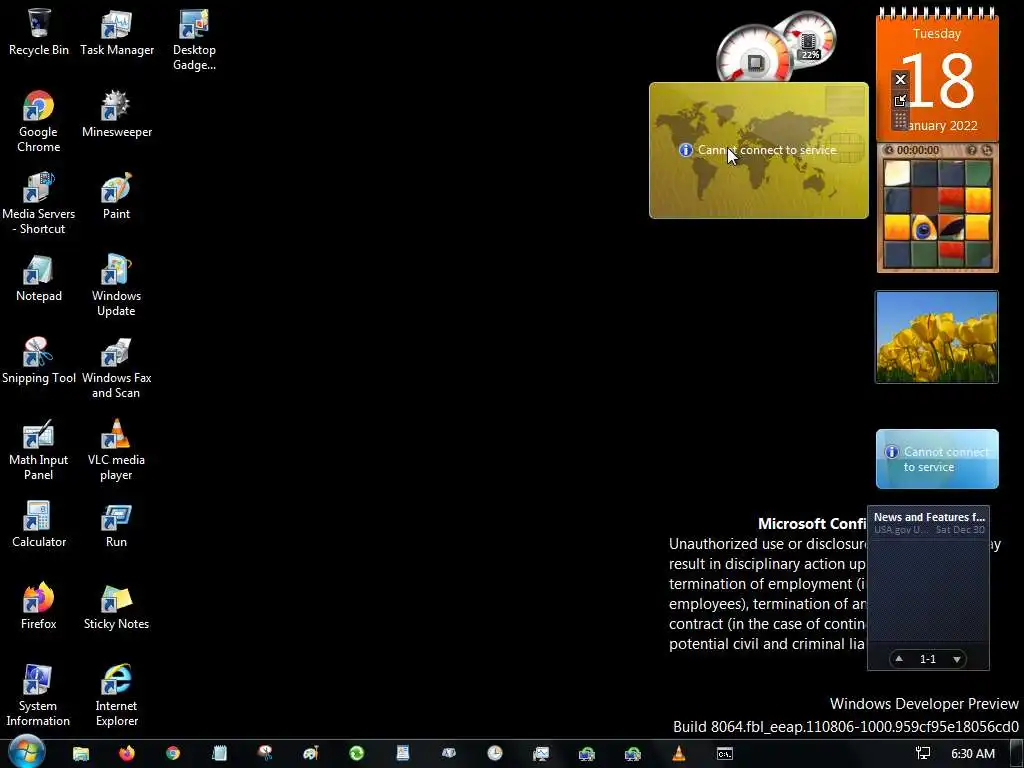Click the Paint palette taskbar icon

(x=311, y=754)
